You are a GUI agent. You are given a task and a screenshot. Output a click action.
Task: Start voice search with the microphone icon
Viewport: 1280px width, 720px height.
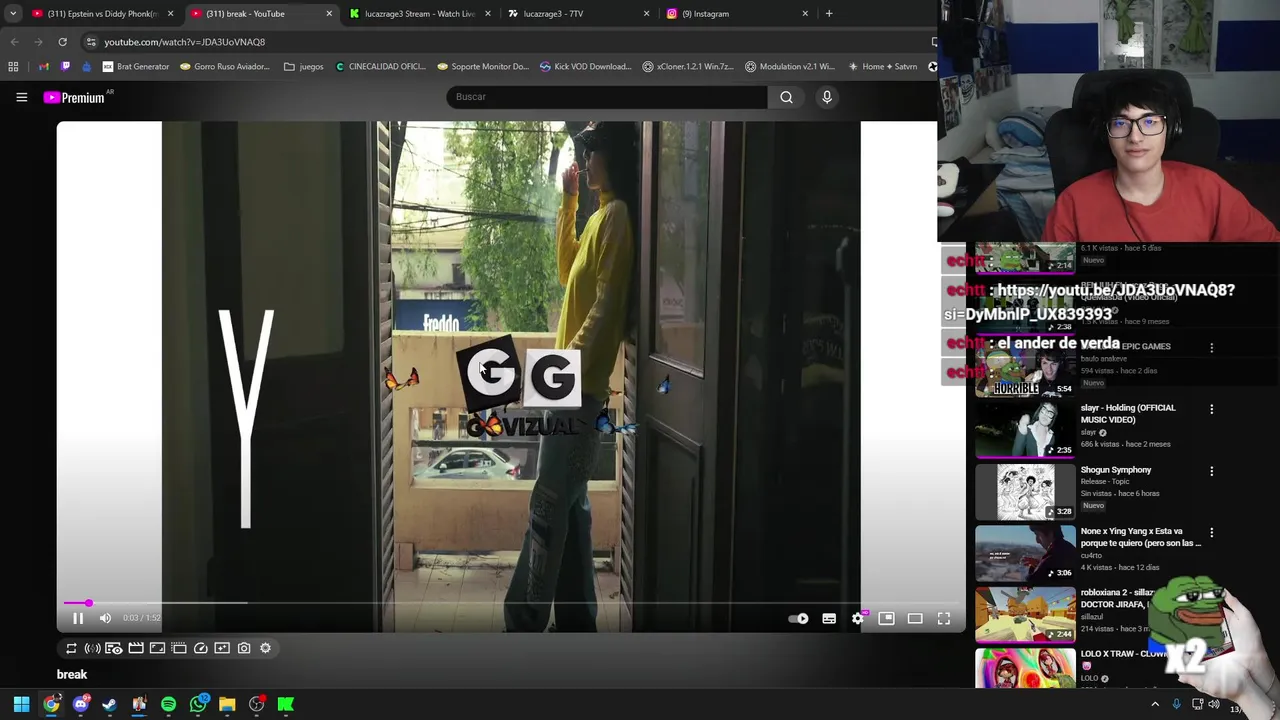[827, 97]
